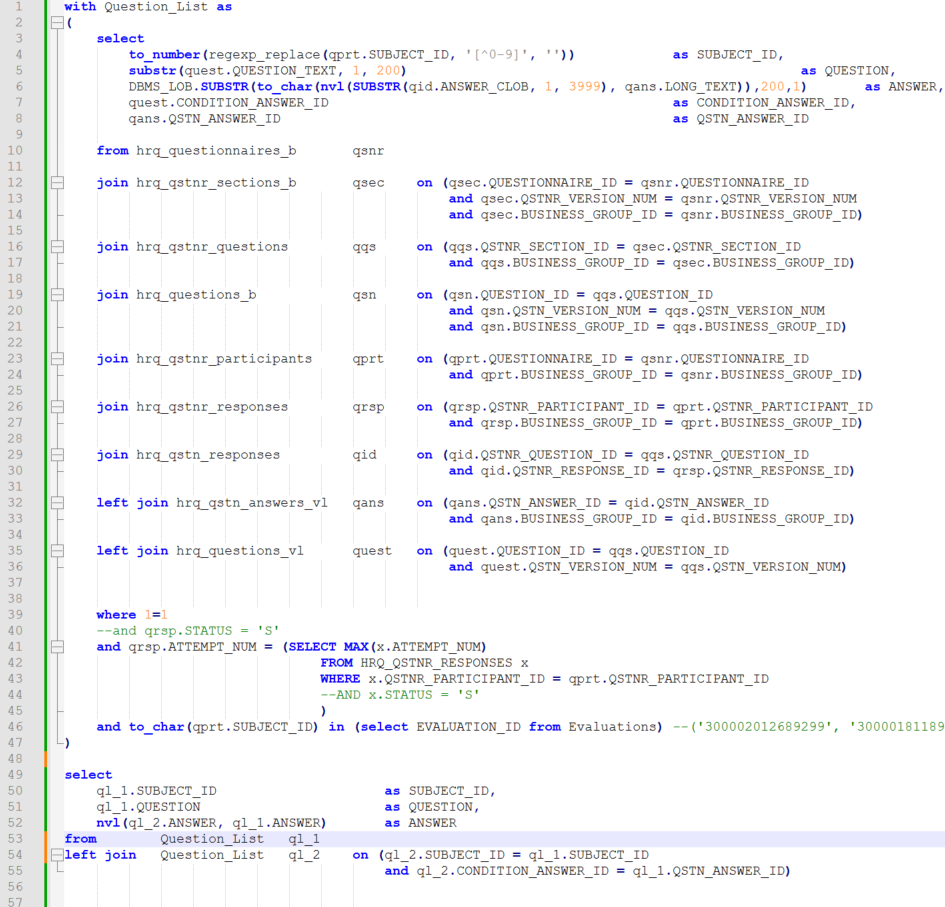Click 'regexp_replace' on line 4
Viewport: 945px width, 907px height.
265,55
